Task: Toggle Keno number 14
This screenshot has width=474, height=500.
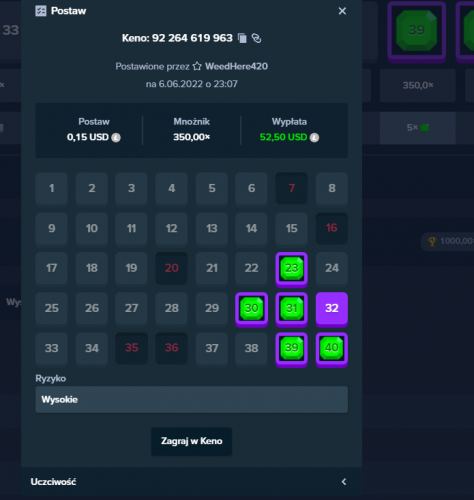Action: point(252,228)
